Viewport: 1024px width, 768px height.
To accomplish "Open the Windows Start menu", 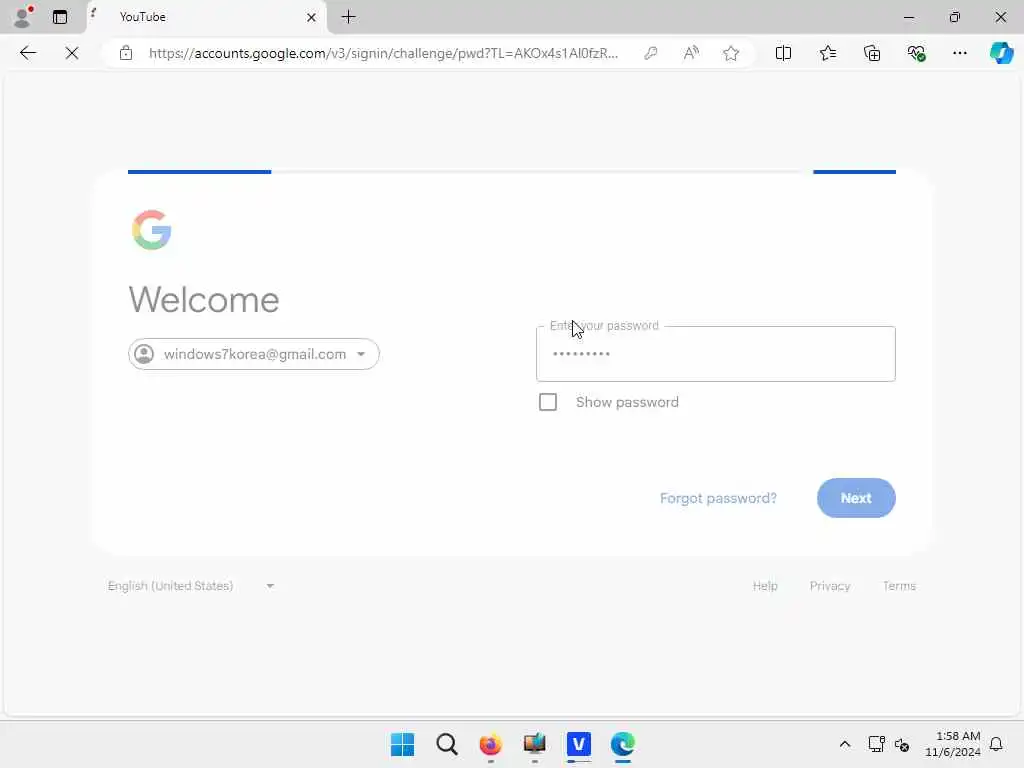I will pos(402,744).
